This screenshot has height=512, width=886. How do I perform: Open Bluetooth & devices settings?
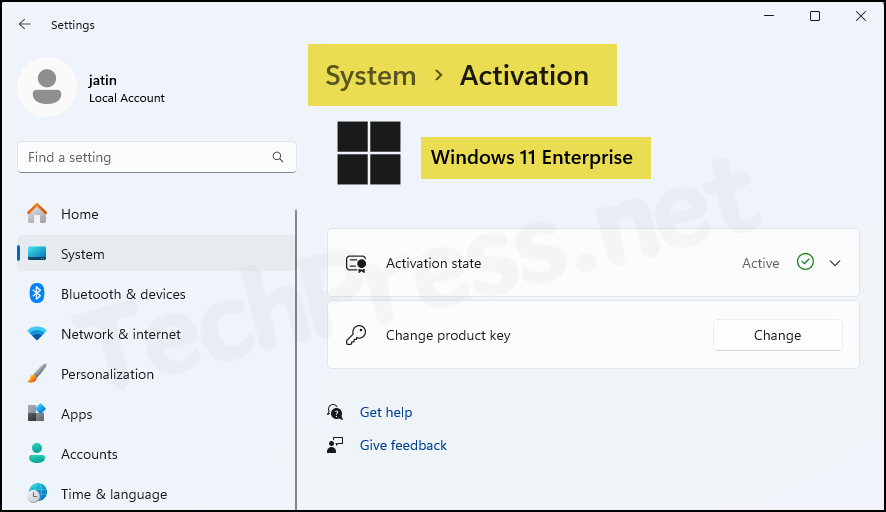pyautogui.click(x=156, y=294)
